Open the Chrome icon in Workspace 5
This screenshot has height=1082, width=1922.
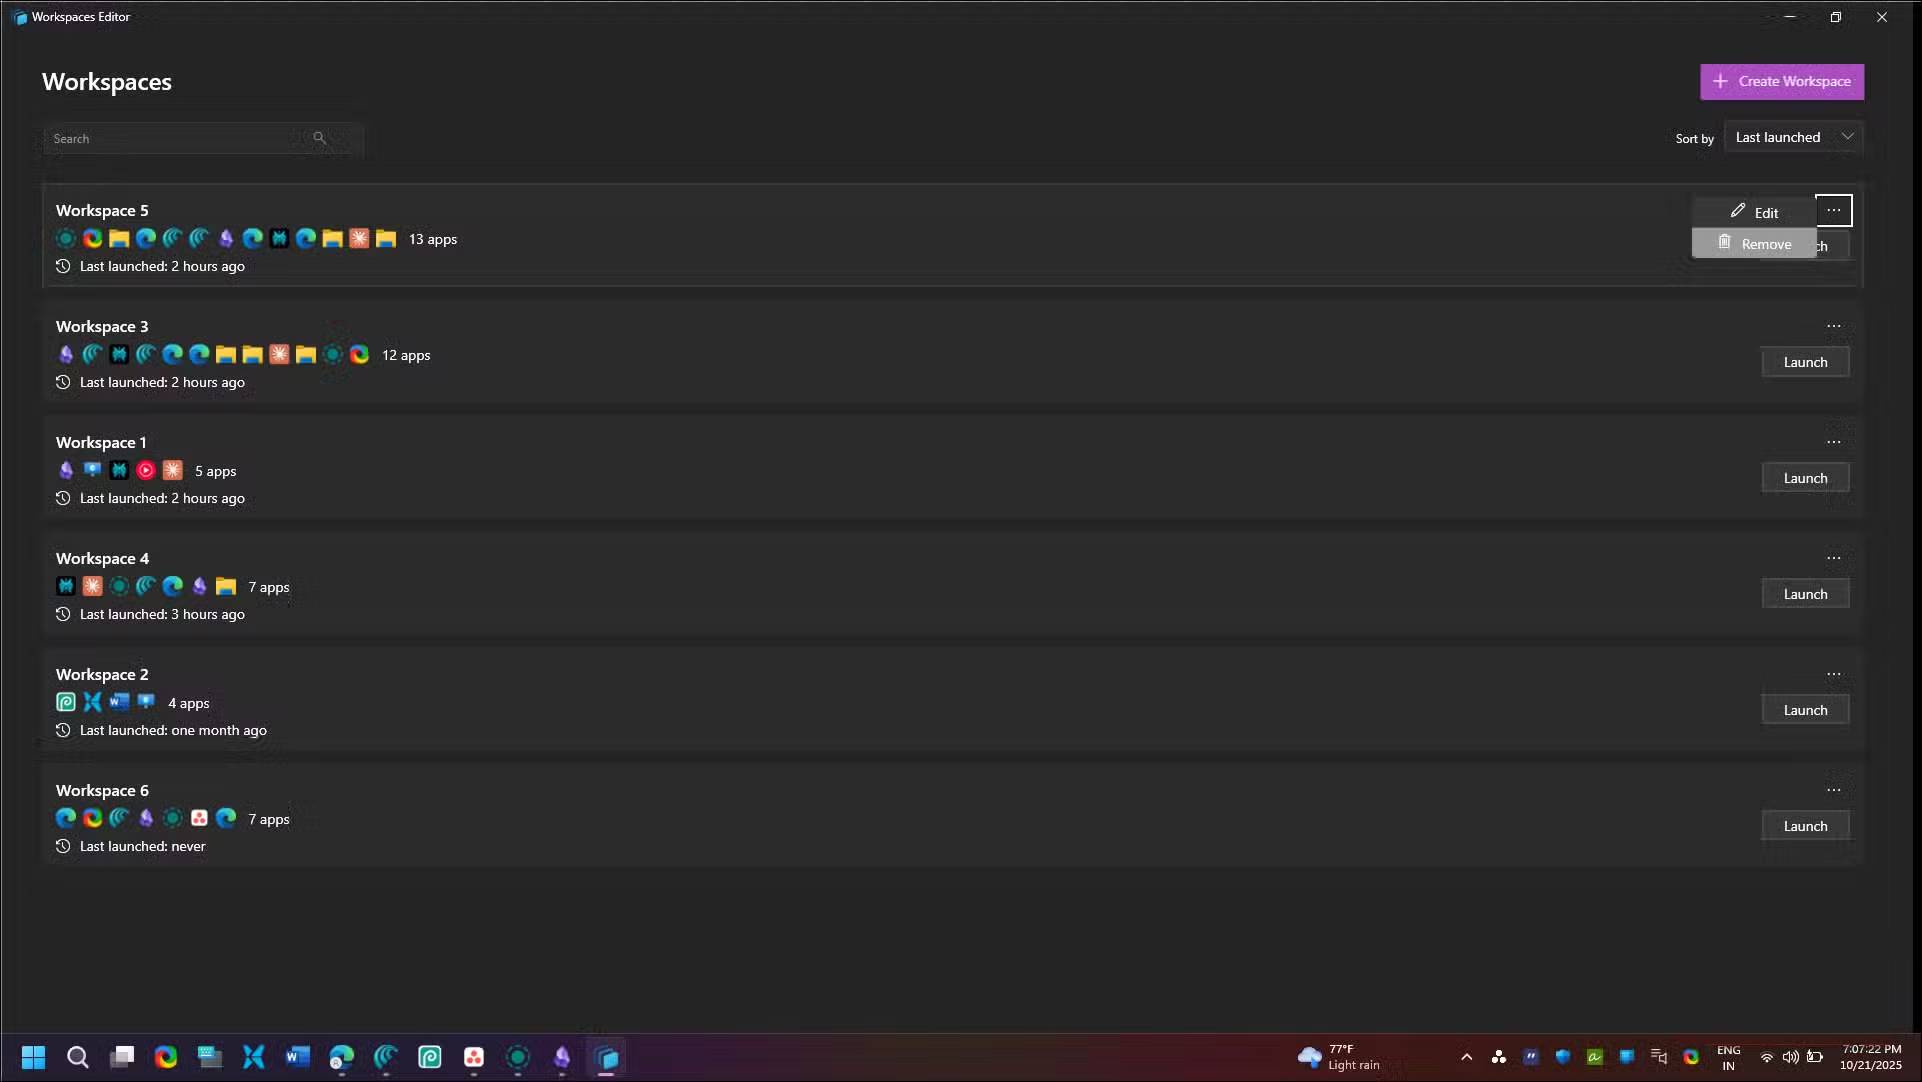coord(92,238)
